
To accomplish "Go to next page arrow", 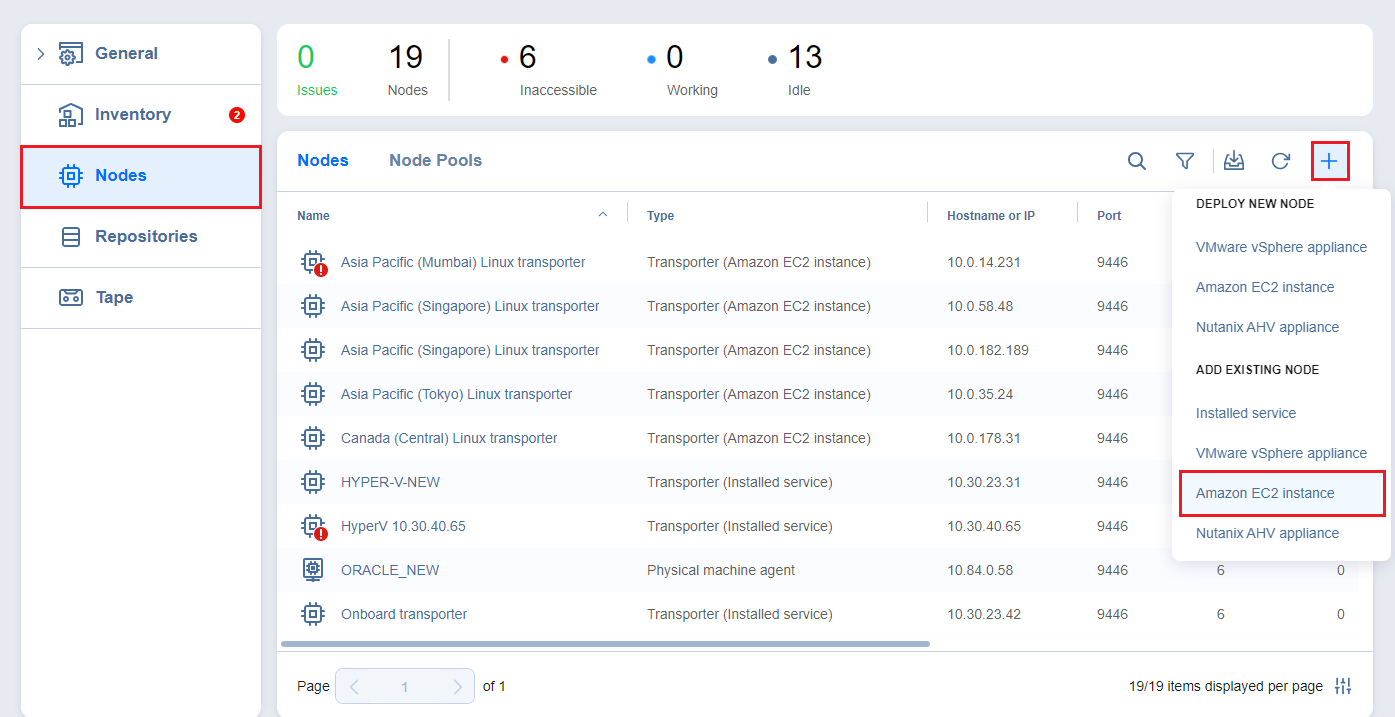I will click(x=457, y=687).
